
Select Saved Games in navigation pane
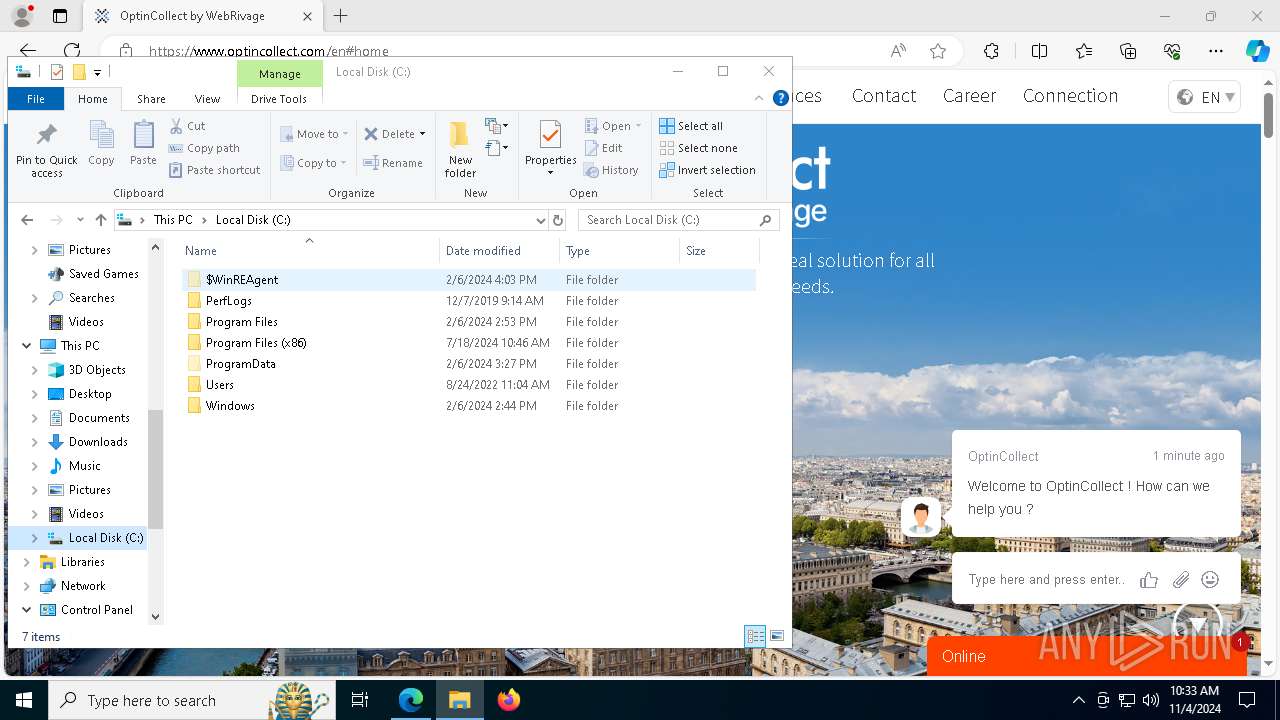tap(93, 274)
